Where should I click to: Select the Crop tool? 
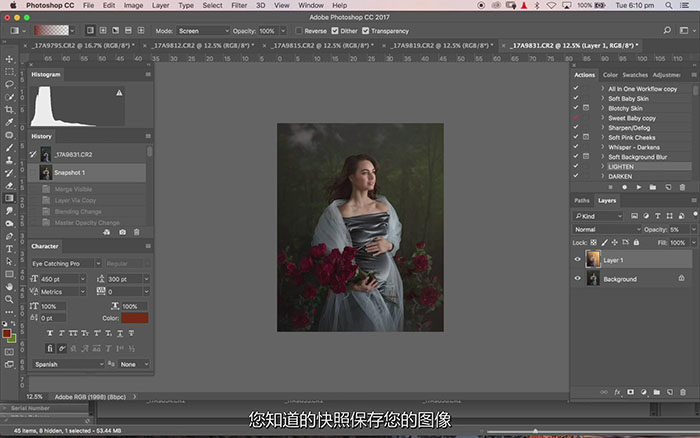(9, 109)
